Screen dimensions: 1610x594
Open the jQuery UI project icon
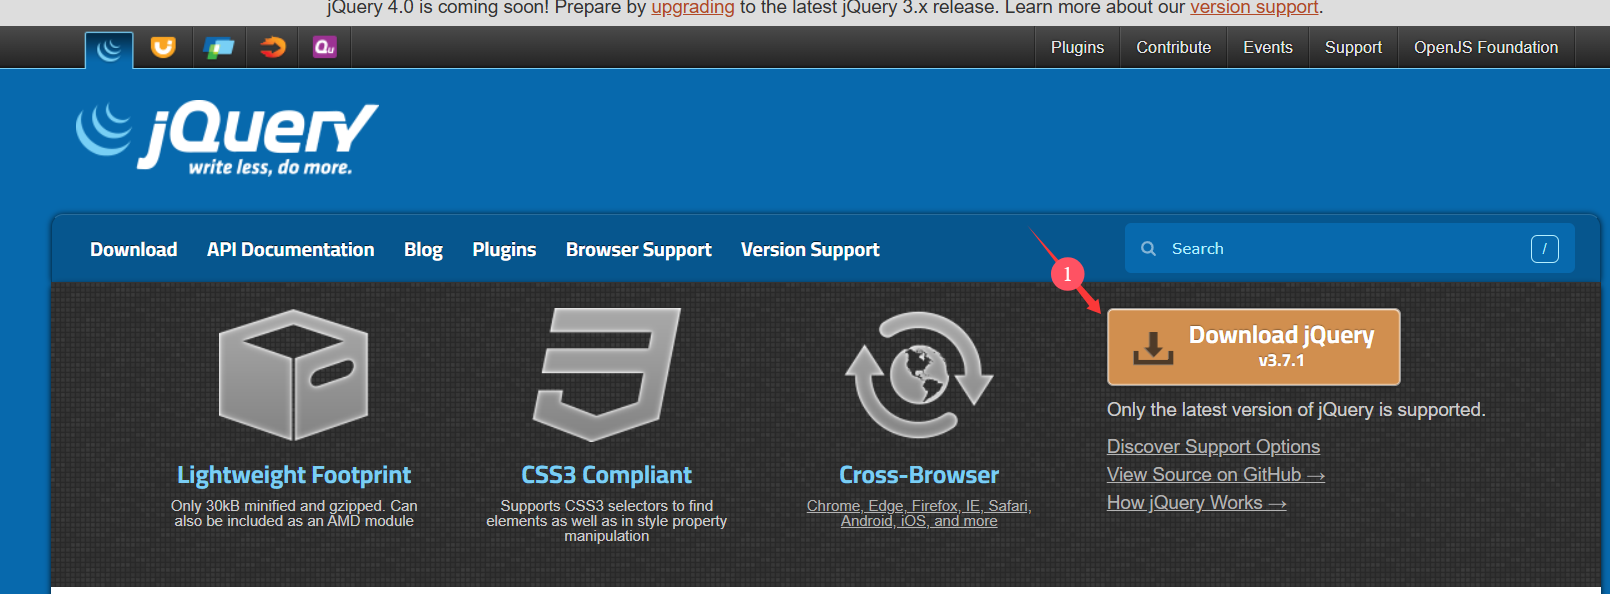[163, 47]
